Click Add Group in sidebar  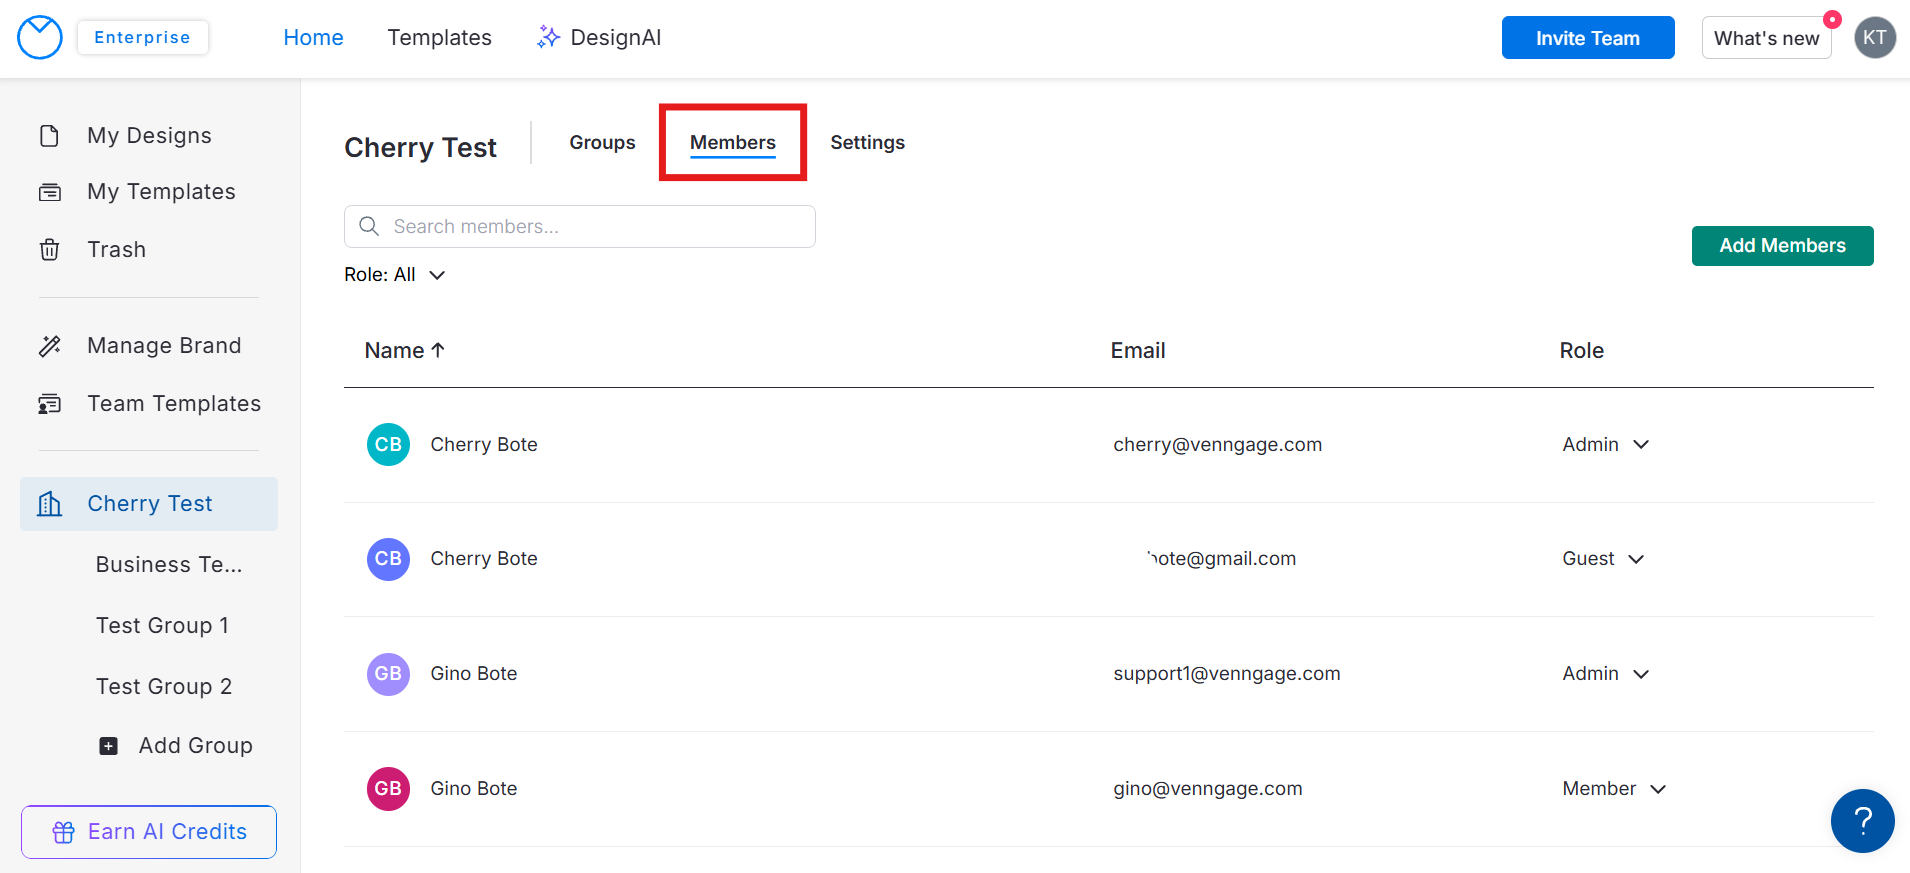click(176, 746)
